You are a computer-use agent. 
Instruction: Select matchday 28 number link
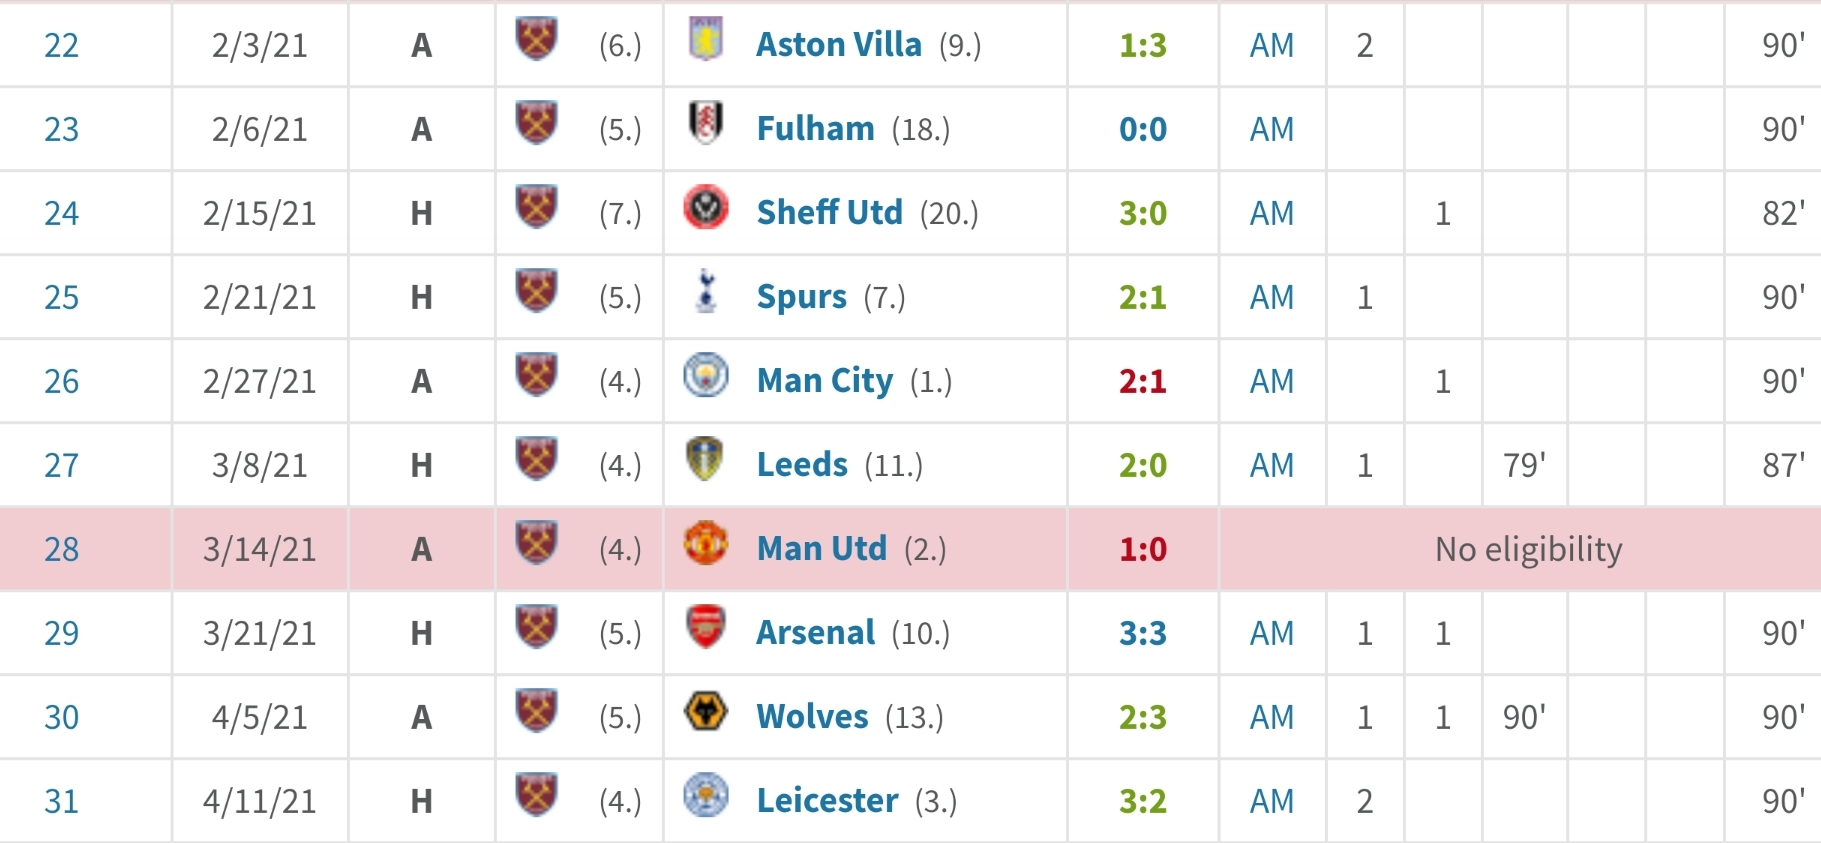pos(61,549)
